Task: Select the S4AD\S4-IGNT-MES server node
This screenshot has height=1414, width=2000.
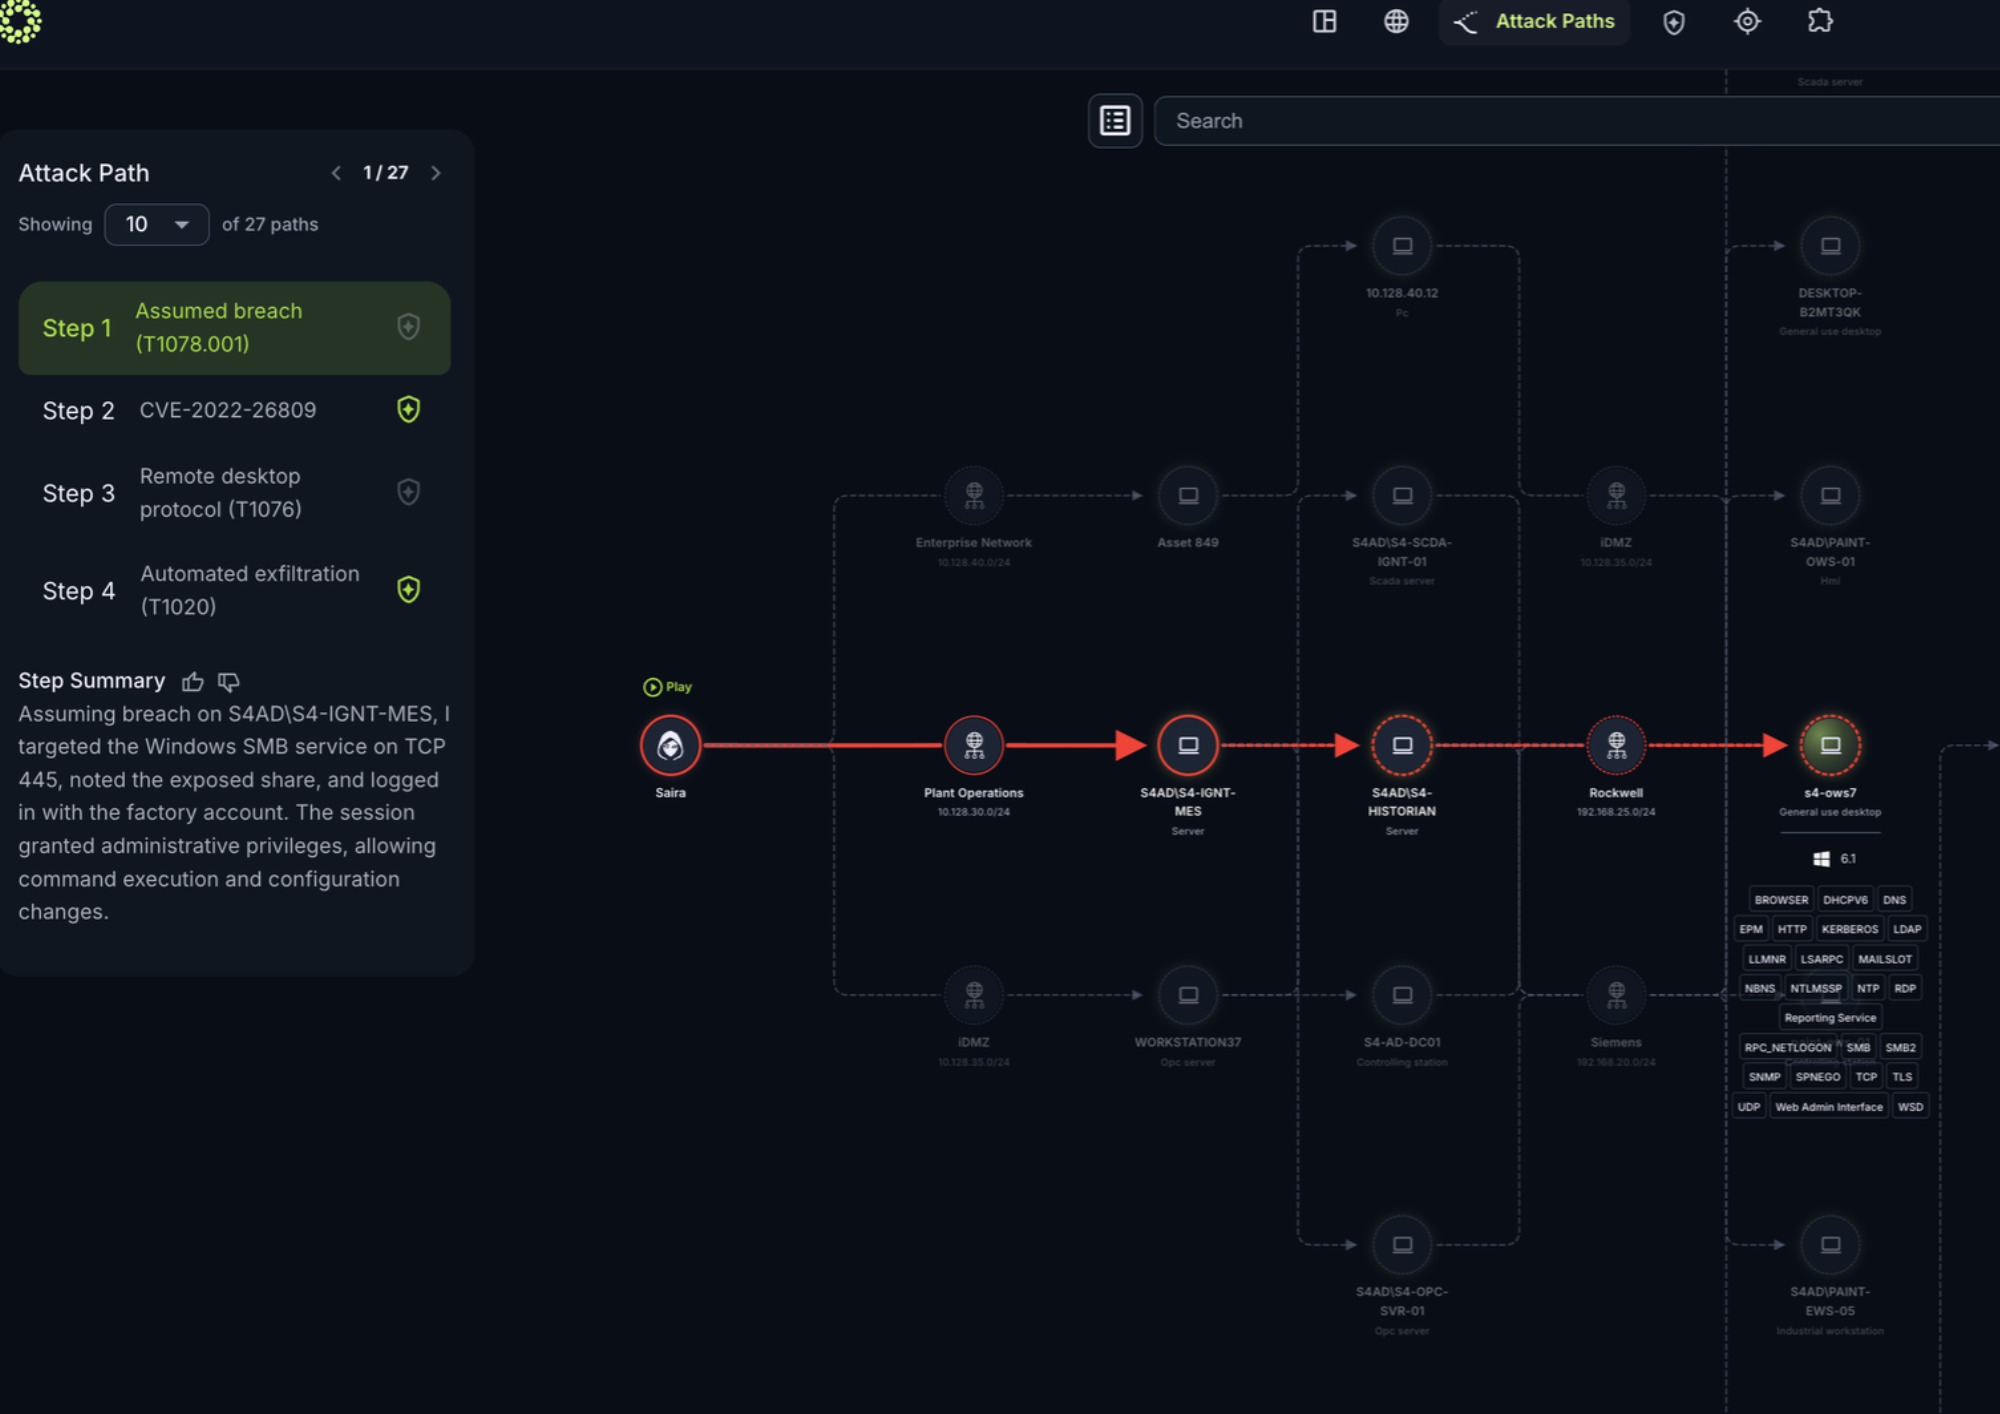Action: pyautogui.click(x=1188, y=745)
